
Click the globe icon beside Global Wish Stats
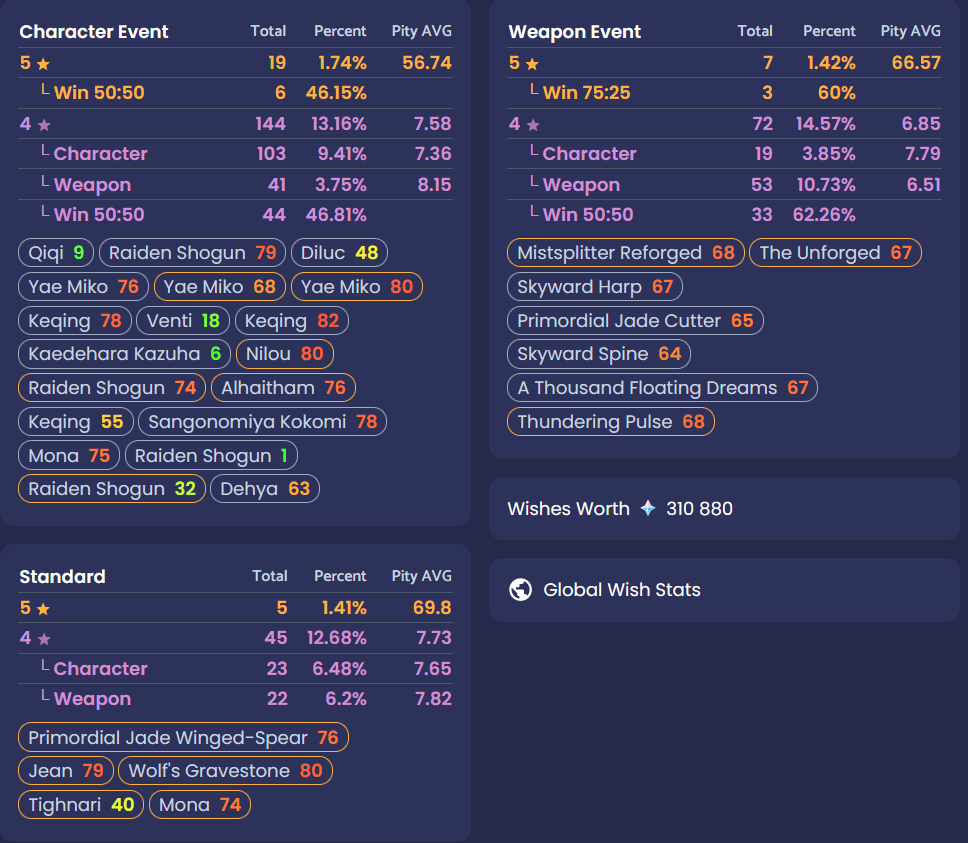pyautogui.click(x=520, y=590)
